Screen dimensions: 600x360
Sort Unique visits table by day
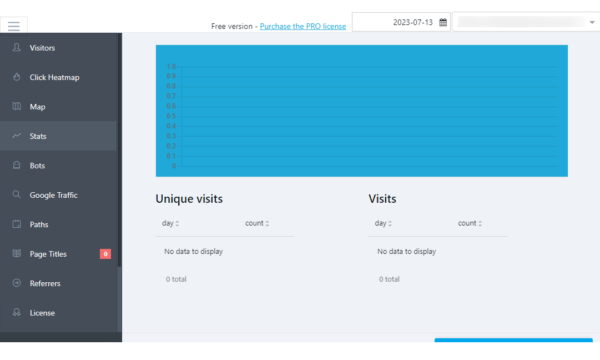(170, 223)
